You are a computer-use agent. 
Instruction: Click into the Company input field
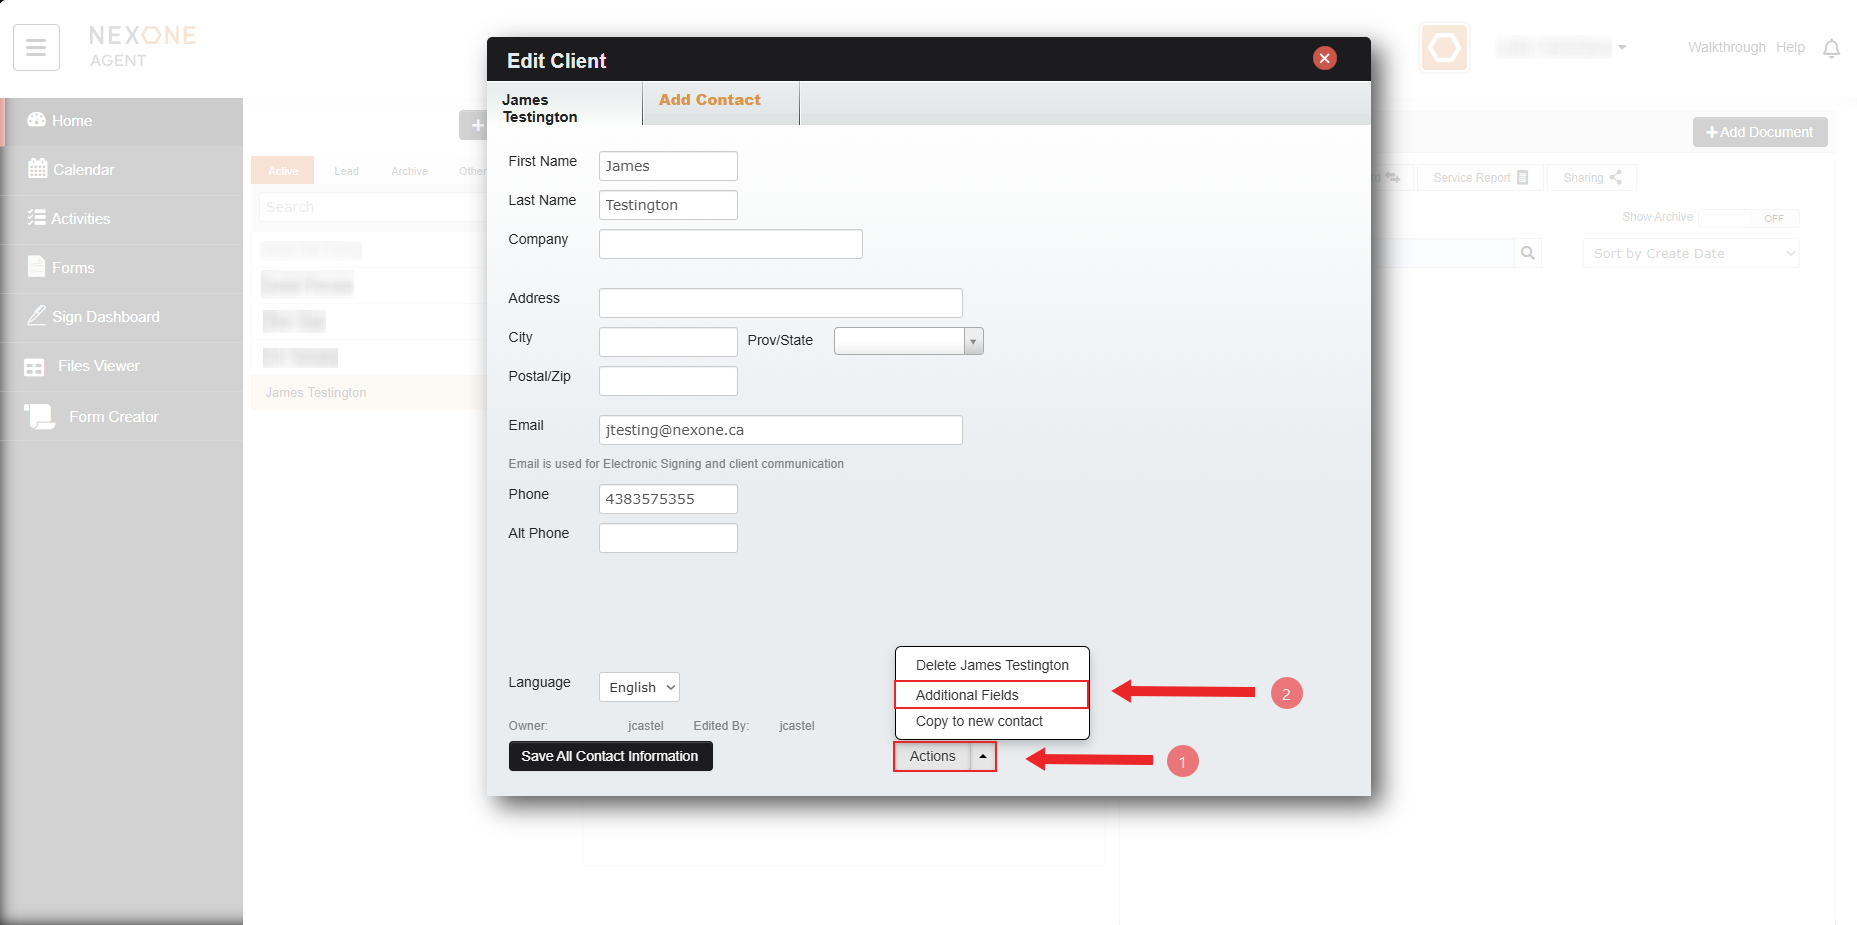click(x=730, y=244)
